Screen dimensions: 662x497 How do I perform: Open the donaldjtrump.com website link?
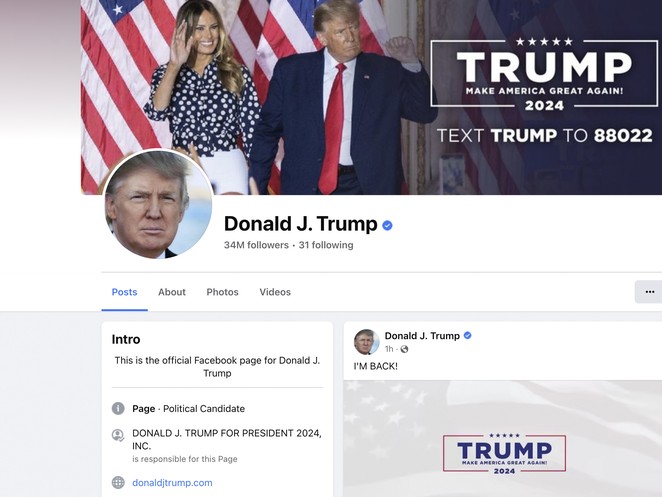click(172, 483)
